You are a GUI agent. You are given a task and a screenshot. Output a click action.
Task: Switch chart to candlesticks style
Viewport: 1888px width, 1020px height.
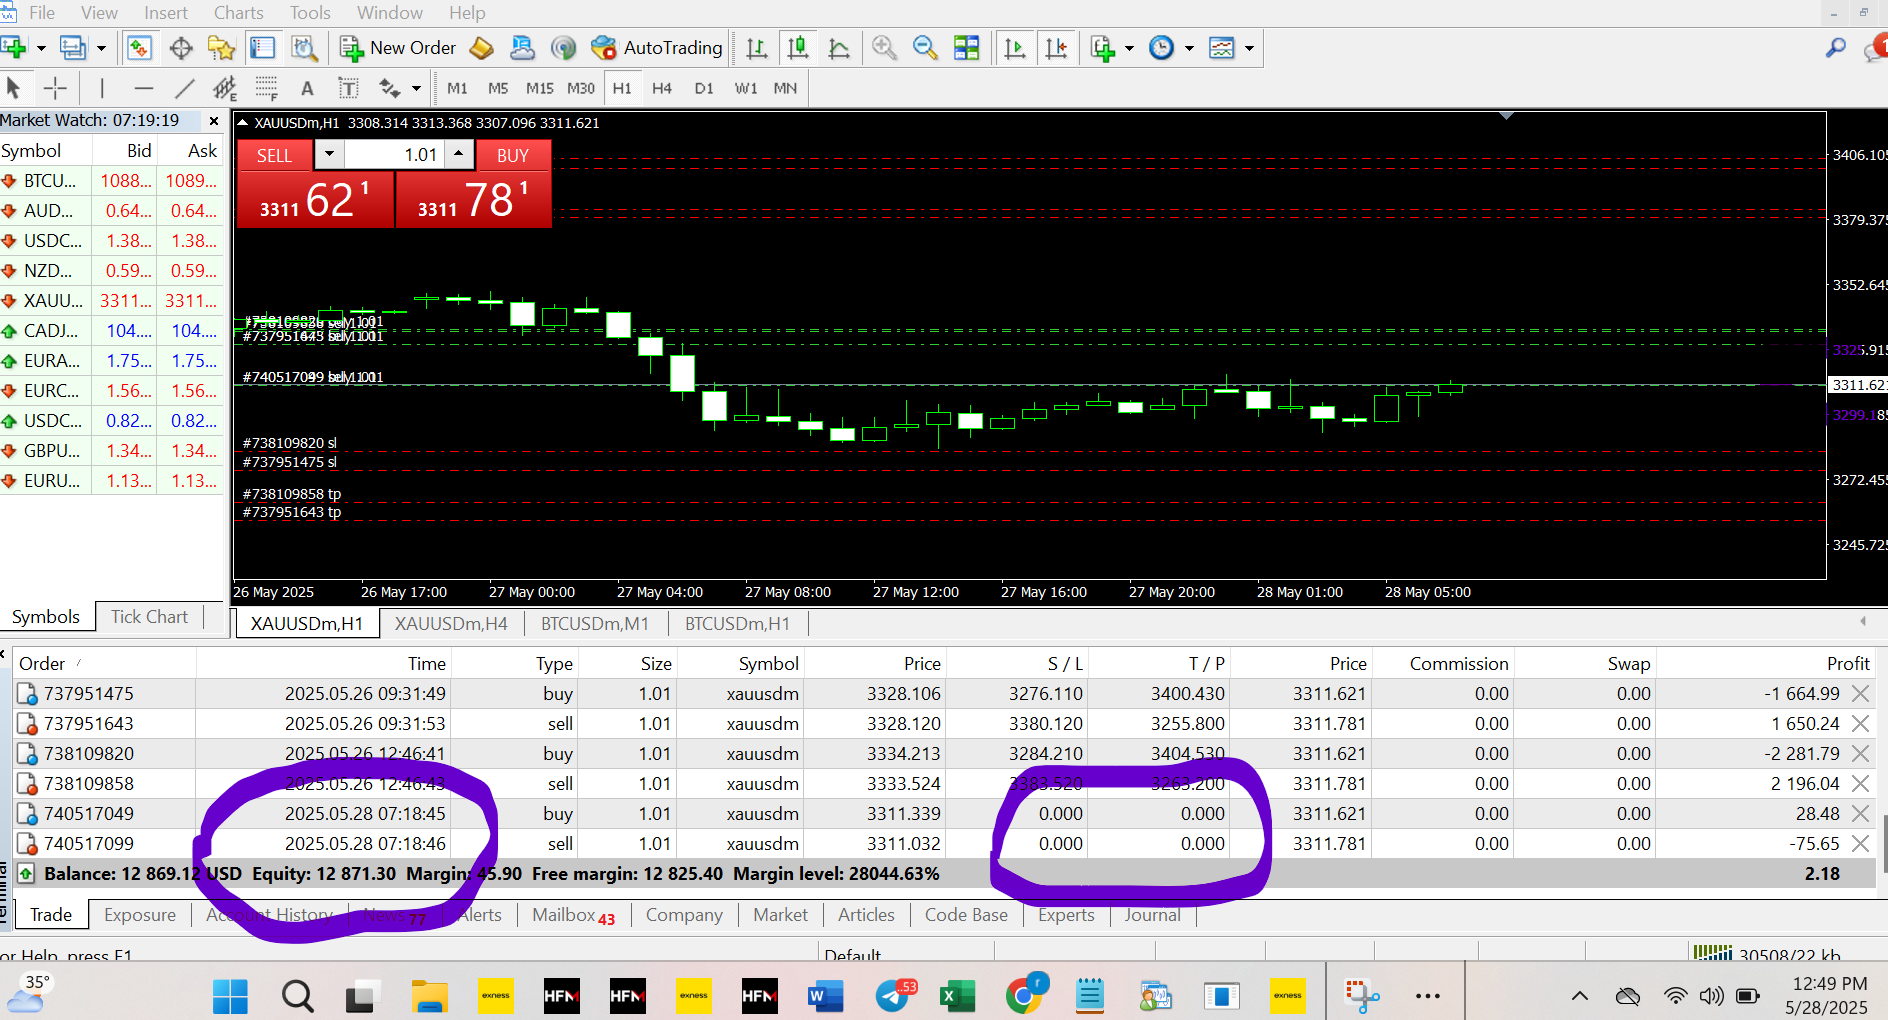point(798,47)
